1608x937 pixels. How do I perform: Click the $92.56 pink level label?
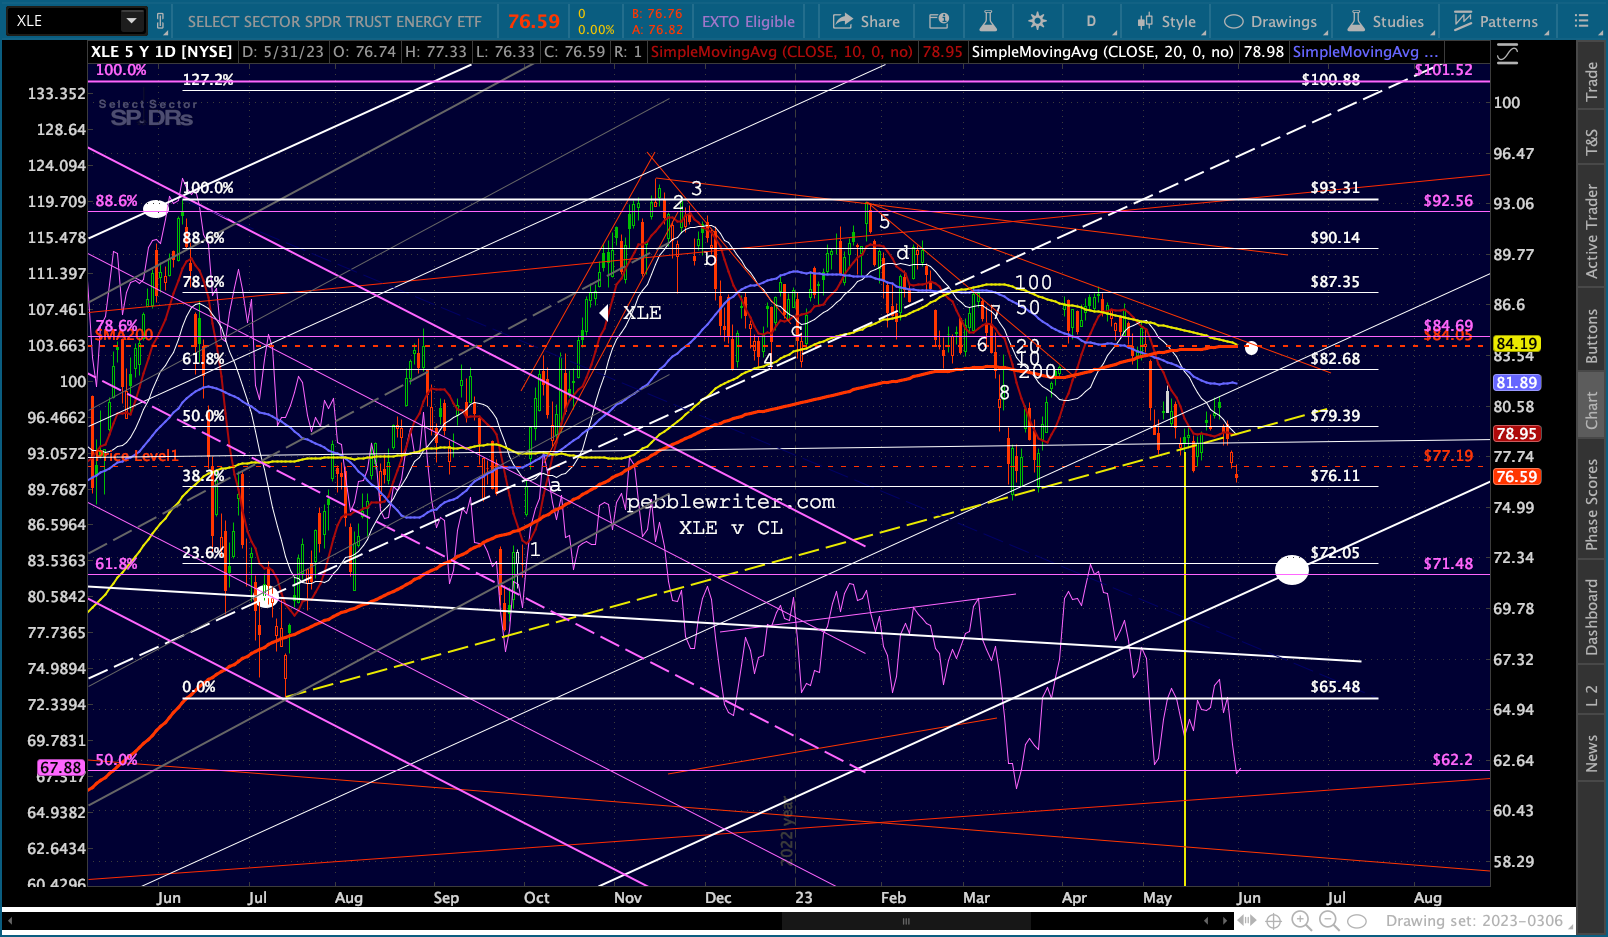[x=1448, y=201]
